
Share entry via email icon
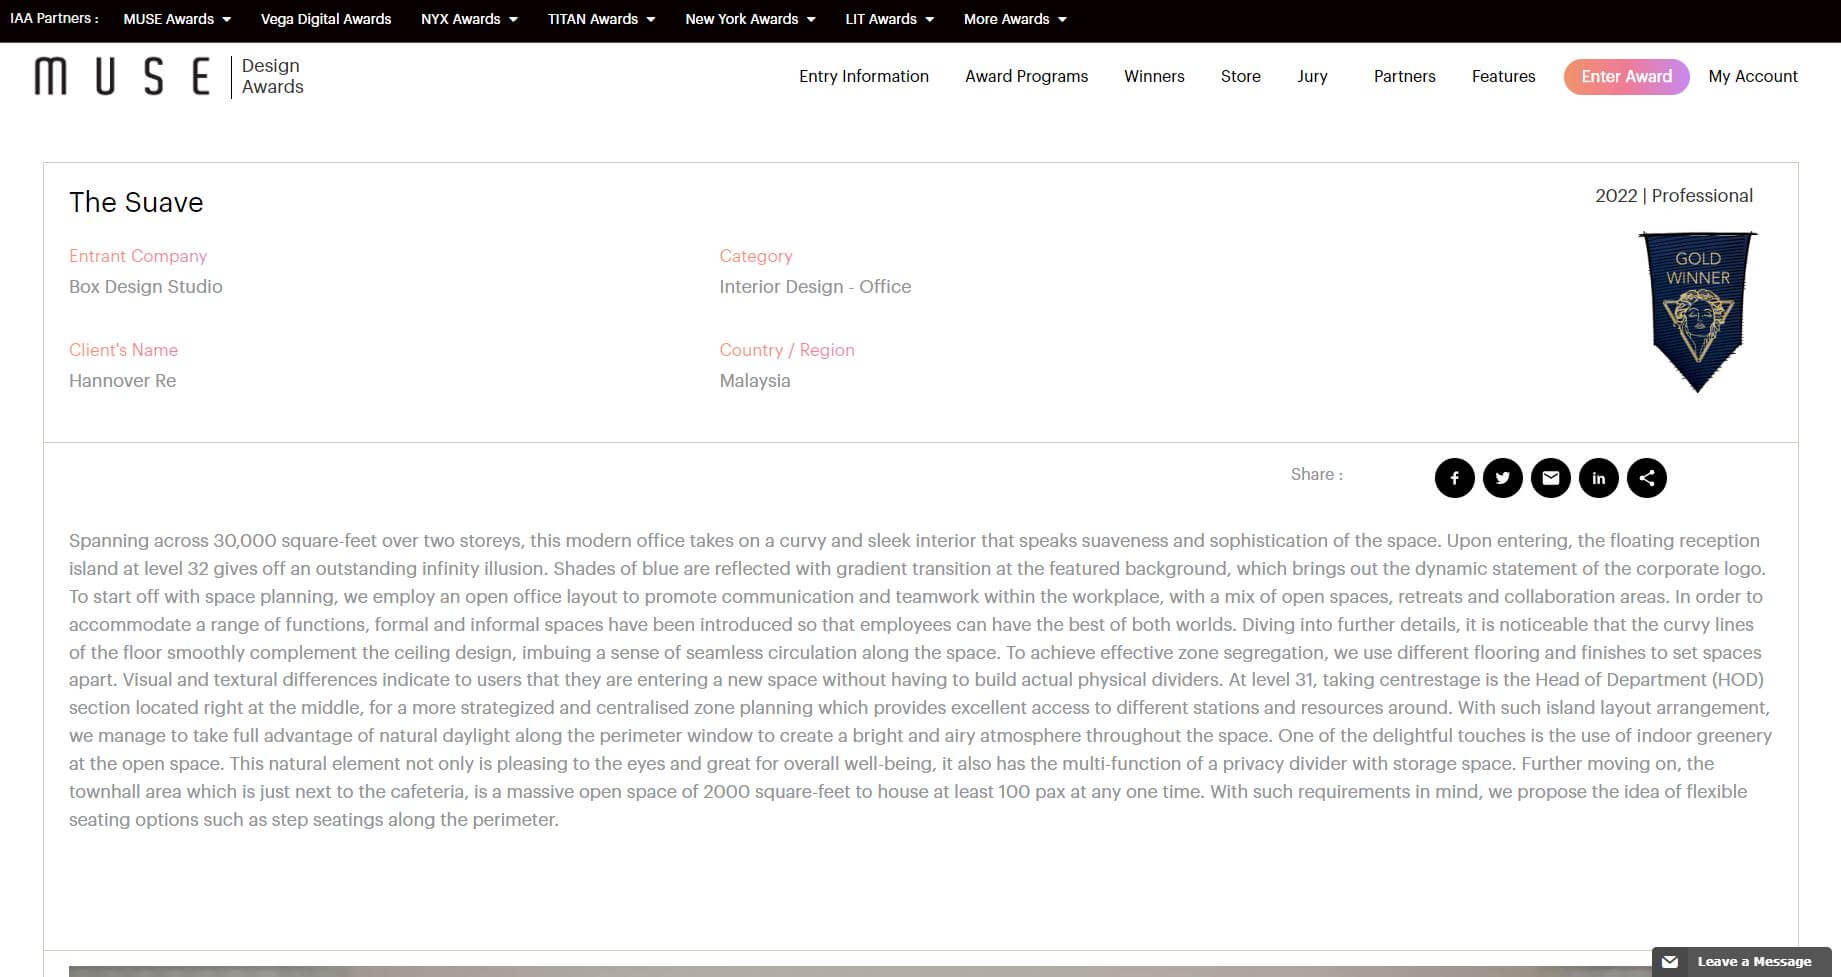pos(1550,478)
